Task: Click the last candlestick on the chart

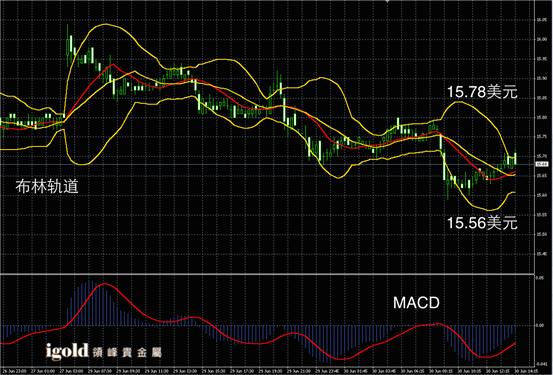Action: point(516,157)
